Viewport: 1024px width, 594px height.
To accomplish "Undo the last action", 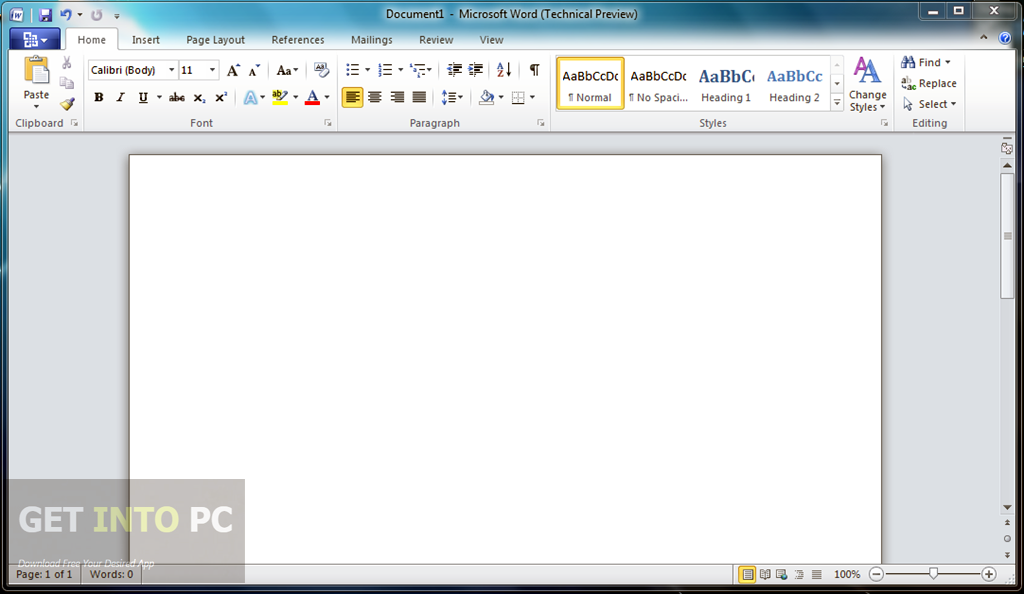I will click(x=65, y=14).
